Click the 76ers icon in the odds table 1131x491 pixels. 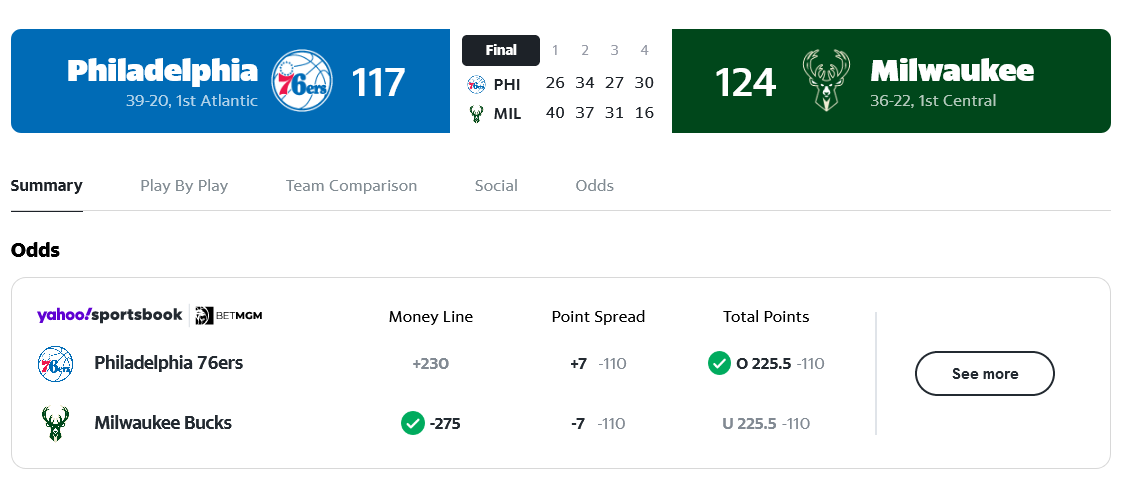(55, 363)
